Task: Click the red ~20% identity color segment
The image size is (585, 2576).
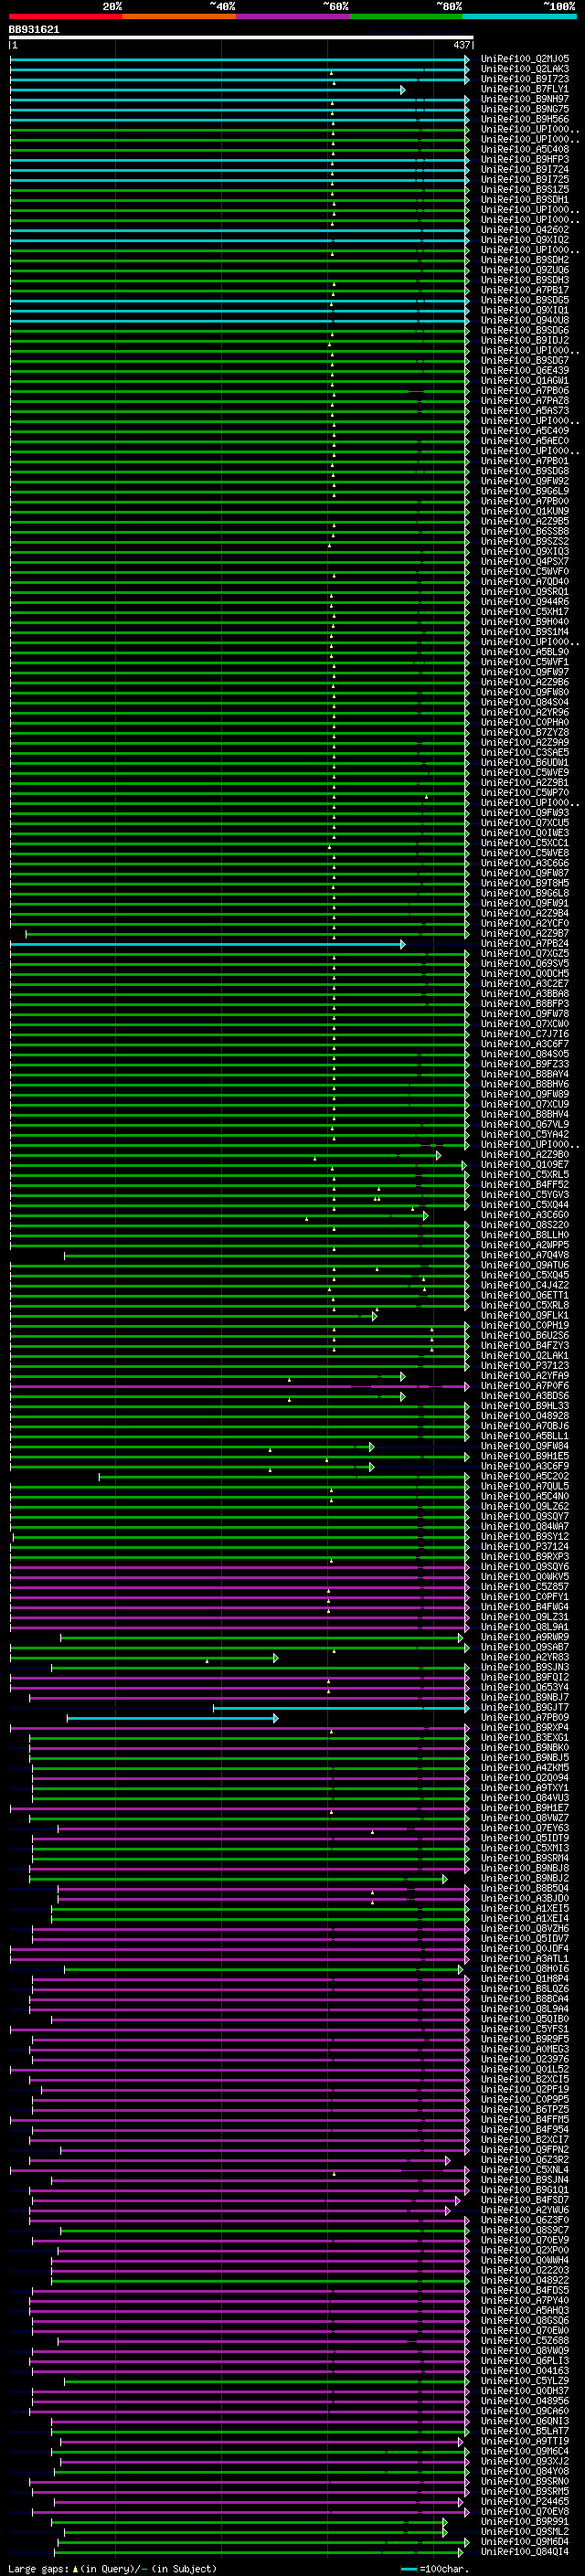Action: point(65,16)
